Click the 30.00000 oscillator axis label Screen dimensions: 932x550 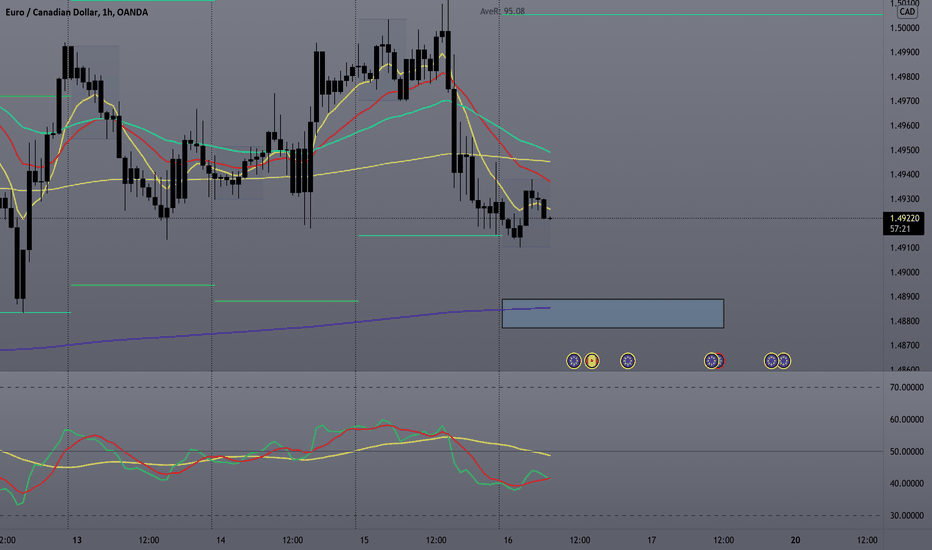click(906, 516)
